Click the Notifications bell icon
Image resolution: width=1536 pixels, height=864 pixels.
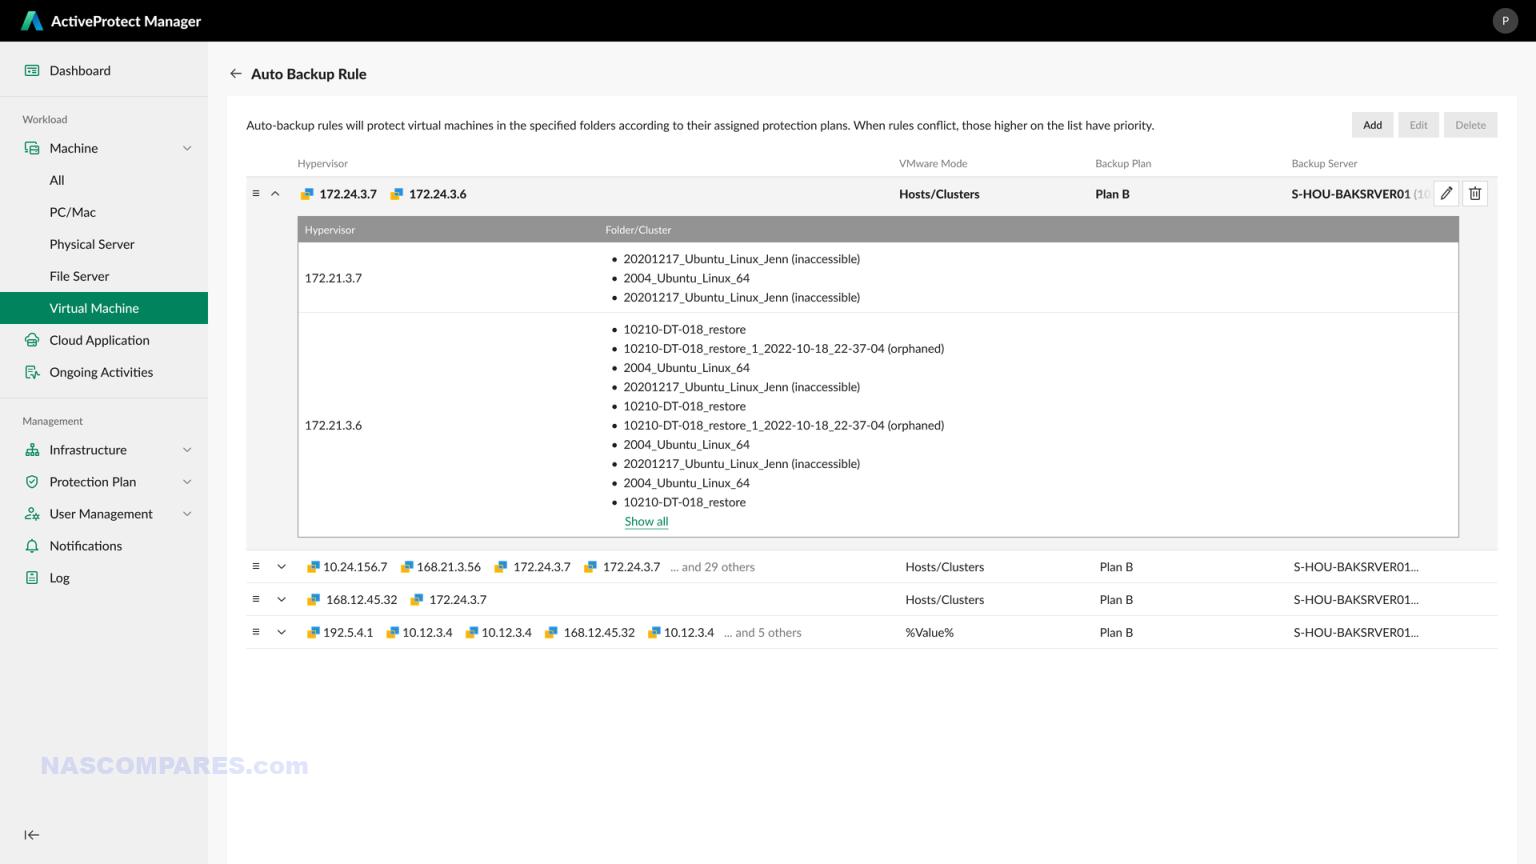tap(86, 545)
